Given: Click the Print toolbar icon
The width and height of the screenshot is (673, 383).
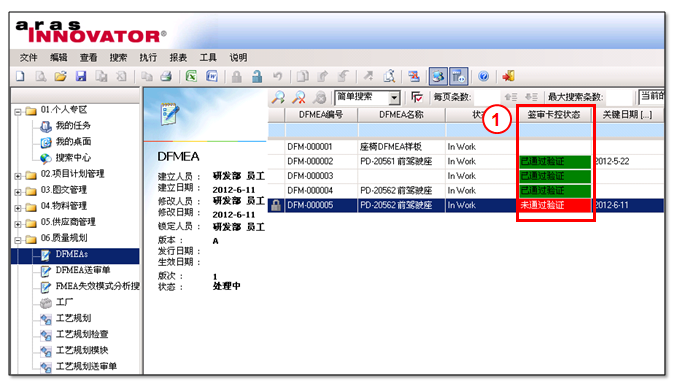Looking at the screenshot, I should pyautogui.click(x=166, y=76).
